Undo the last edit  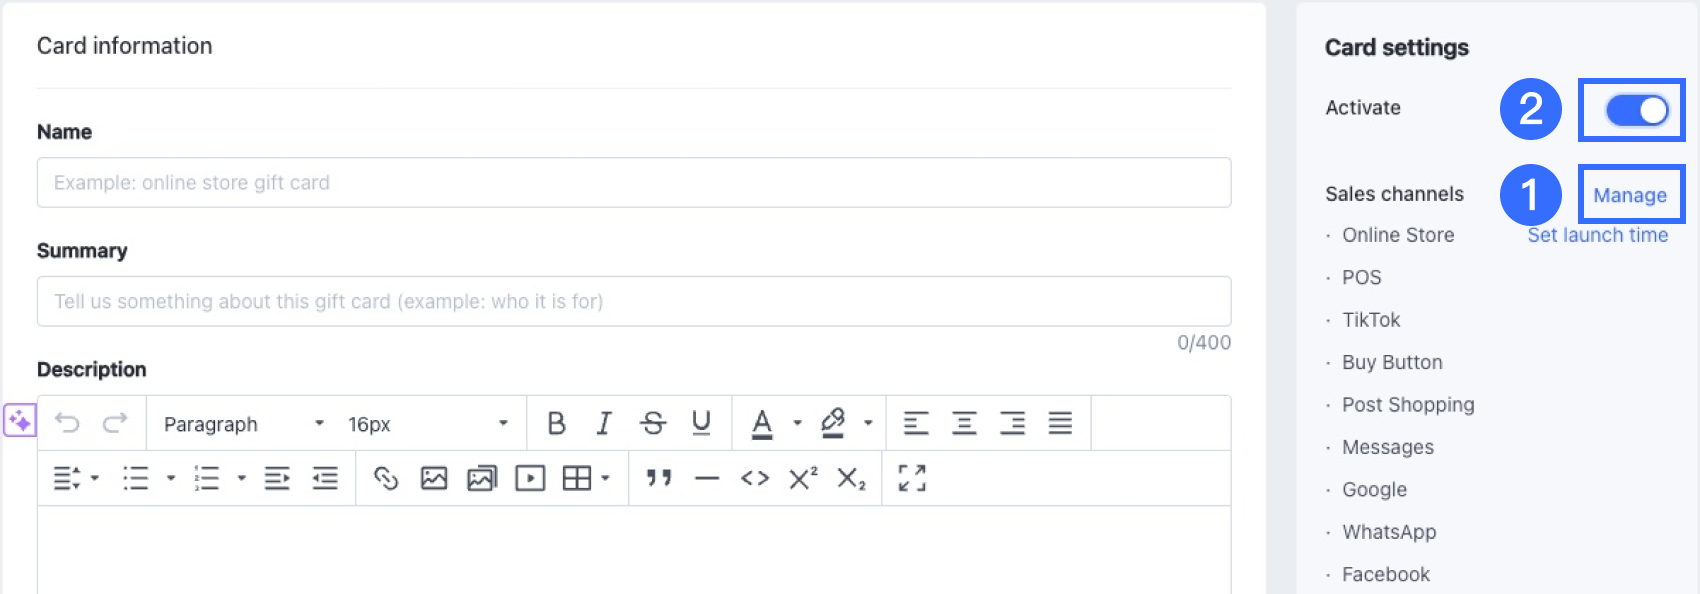click(x=67, y=423)
